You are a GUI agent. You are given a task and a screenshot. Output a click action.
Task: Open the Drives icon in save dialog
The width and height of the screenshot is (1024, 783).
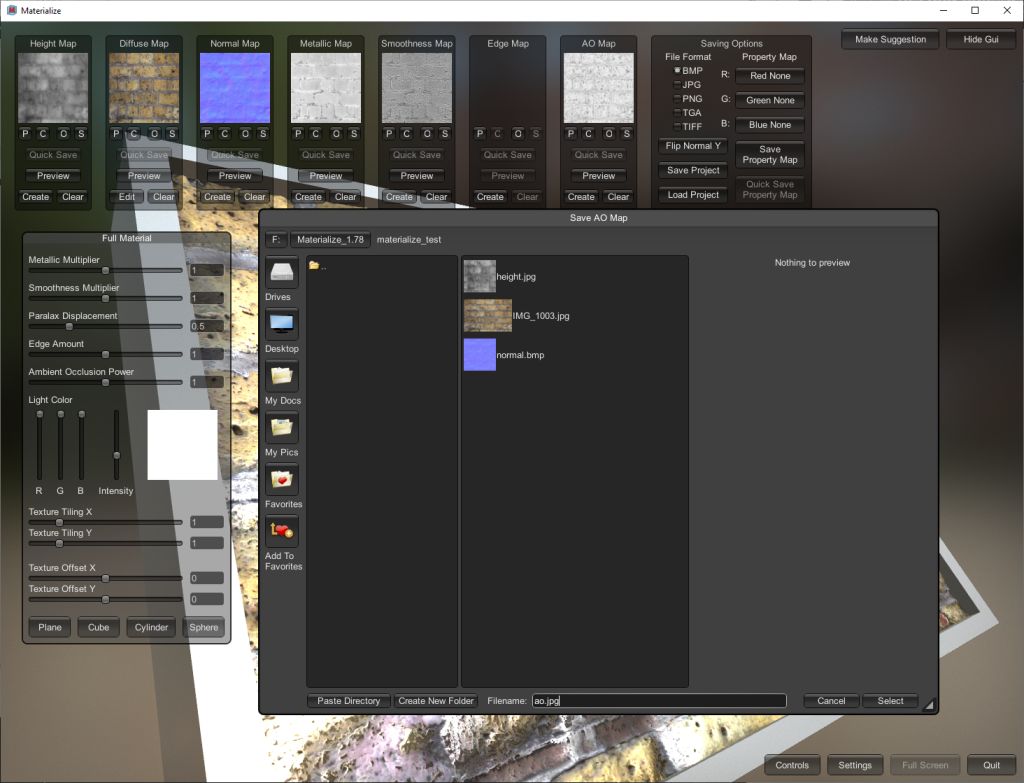(281, 272)
